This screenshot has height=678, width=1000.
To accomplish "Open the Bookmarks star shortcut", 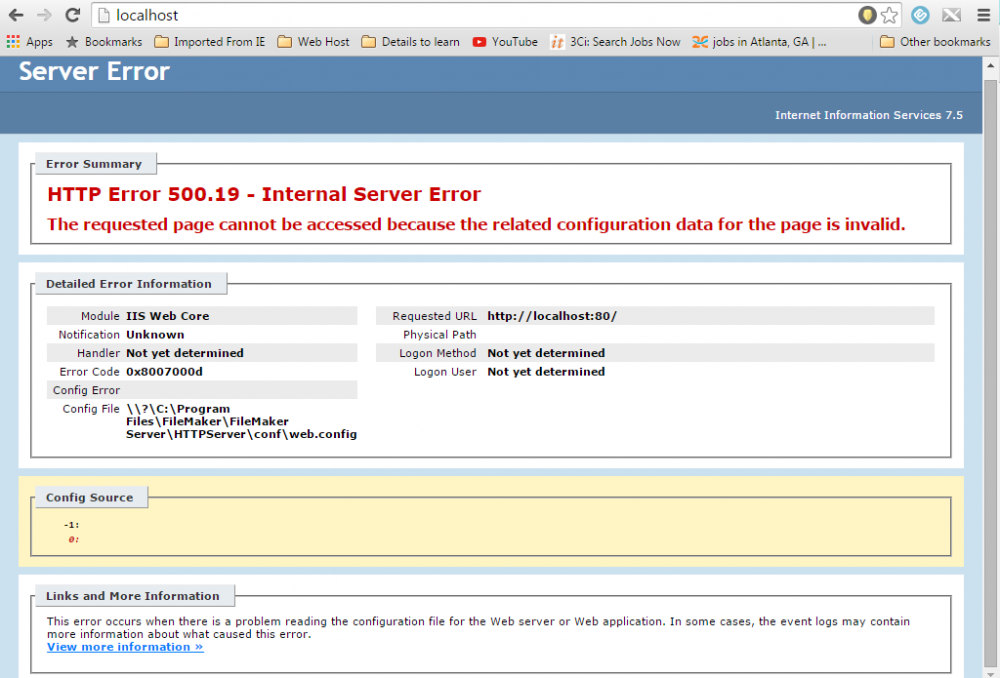I will 103,42.
